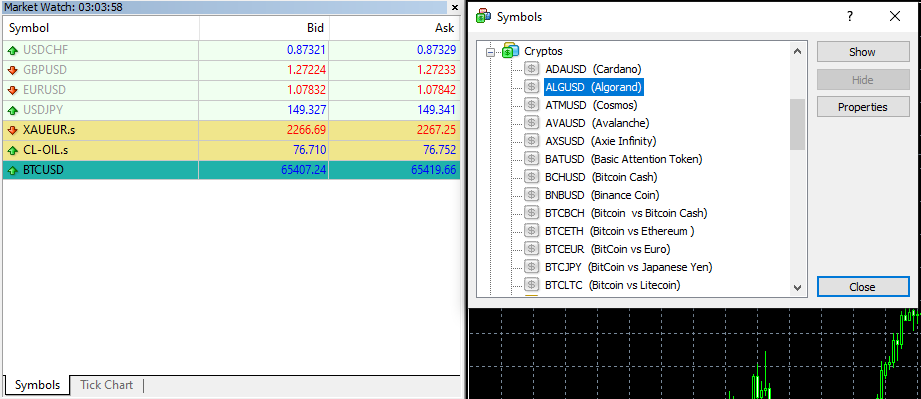Switch to the Tick Chart tab
The width and height of the screenshot is (921, 399).
[x=106, y=385]
